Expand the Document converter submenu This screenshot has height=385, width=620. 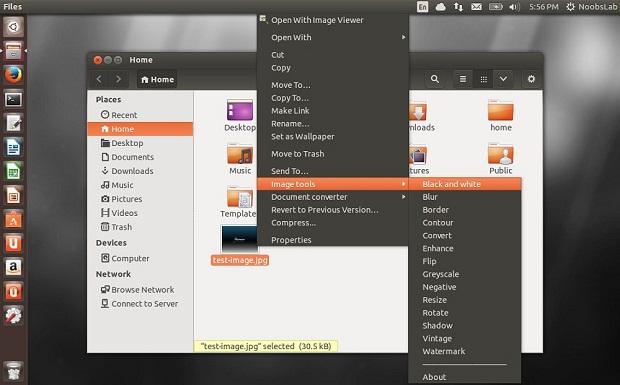(333, 197)
